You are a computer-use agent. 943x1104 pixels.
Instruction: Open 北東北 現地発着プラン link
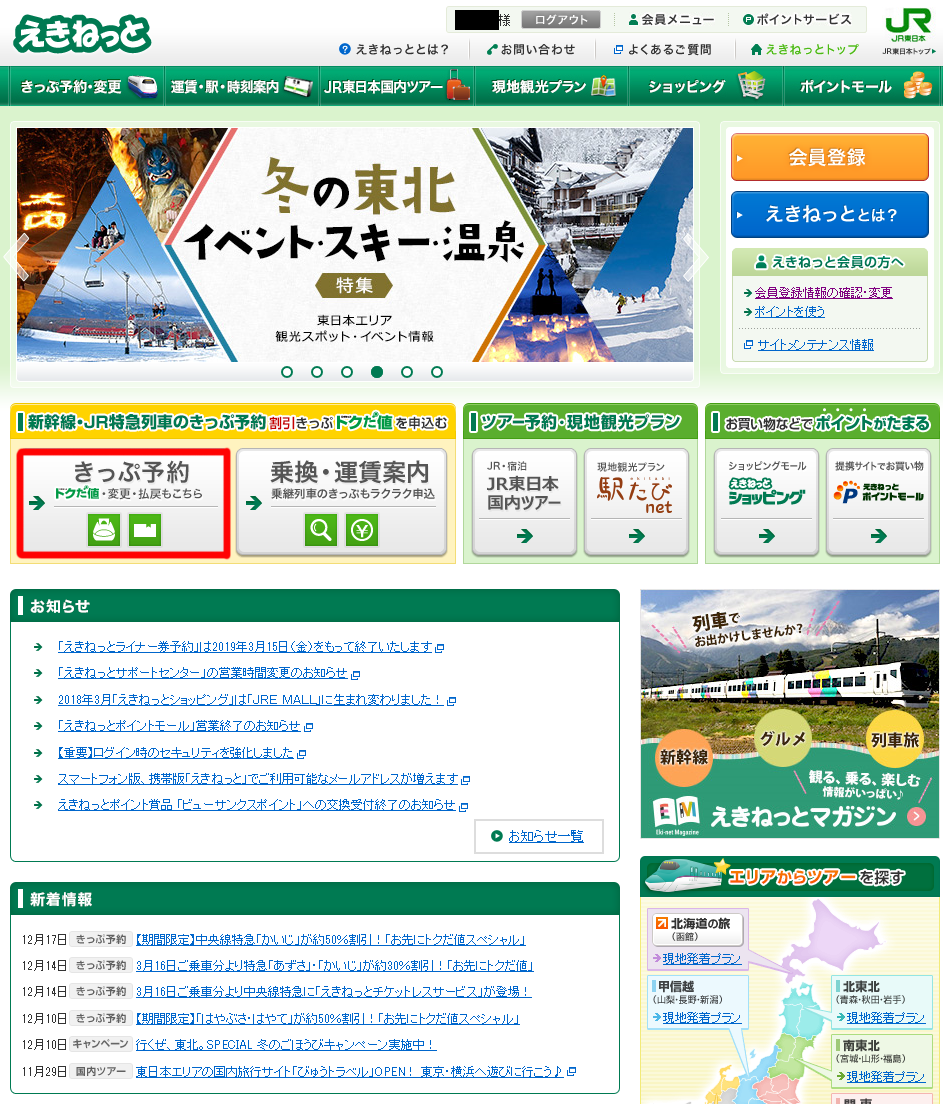886,1017
